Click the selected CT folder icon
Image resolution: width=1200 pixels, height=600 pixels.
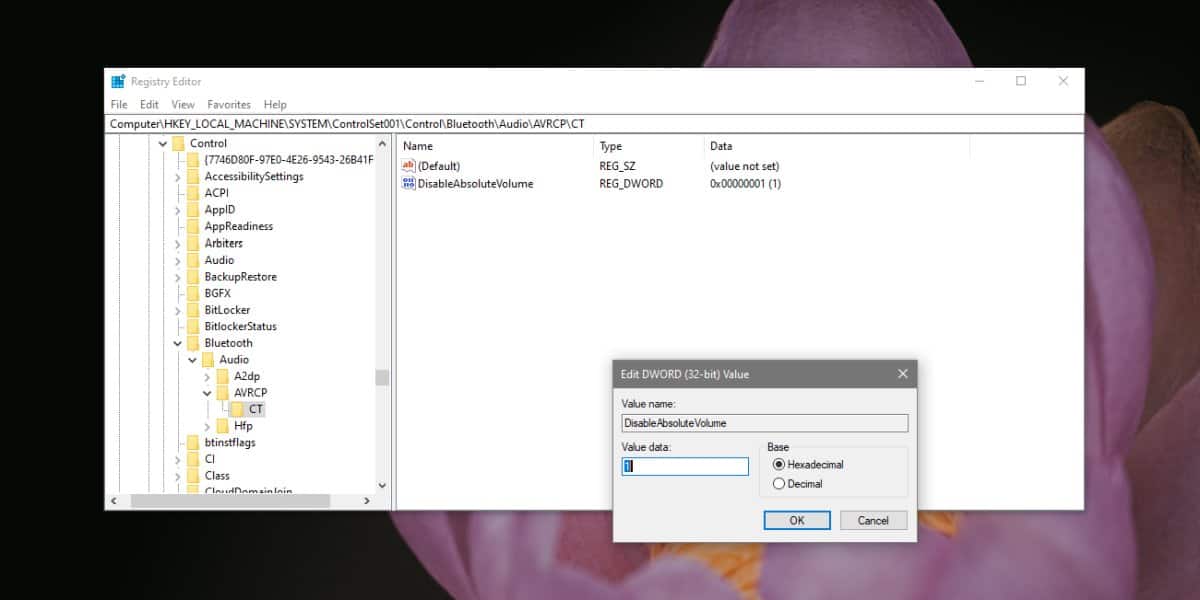coord(237,409)
